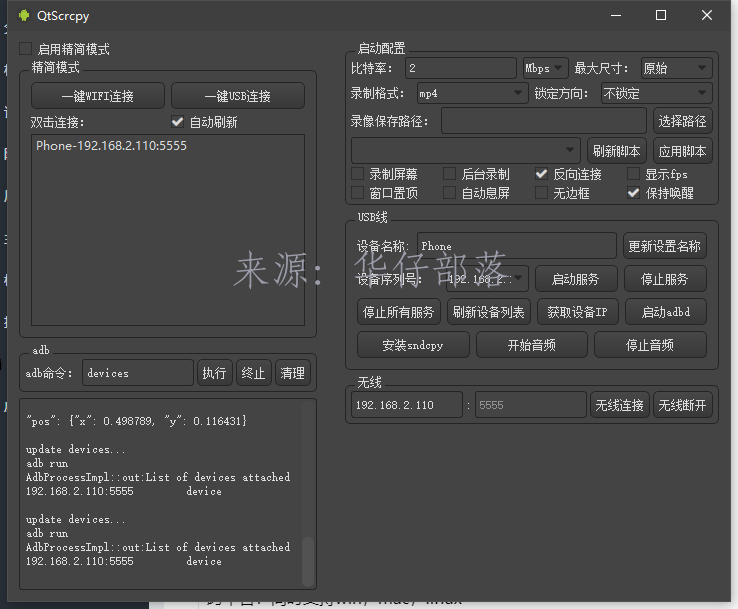Minimize the QtScrcpy window
738x609 pixels.
tap(616, 15)
